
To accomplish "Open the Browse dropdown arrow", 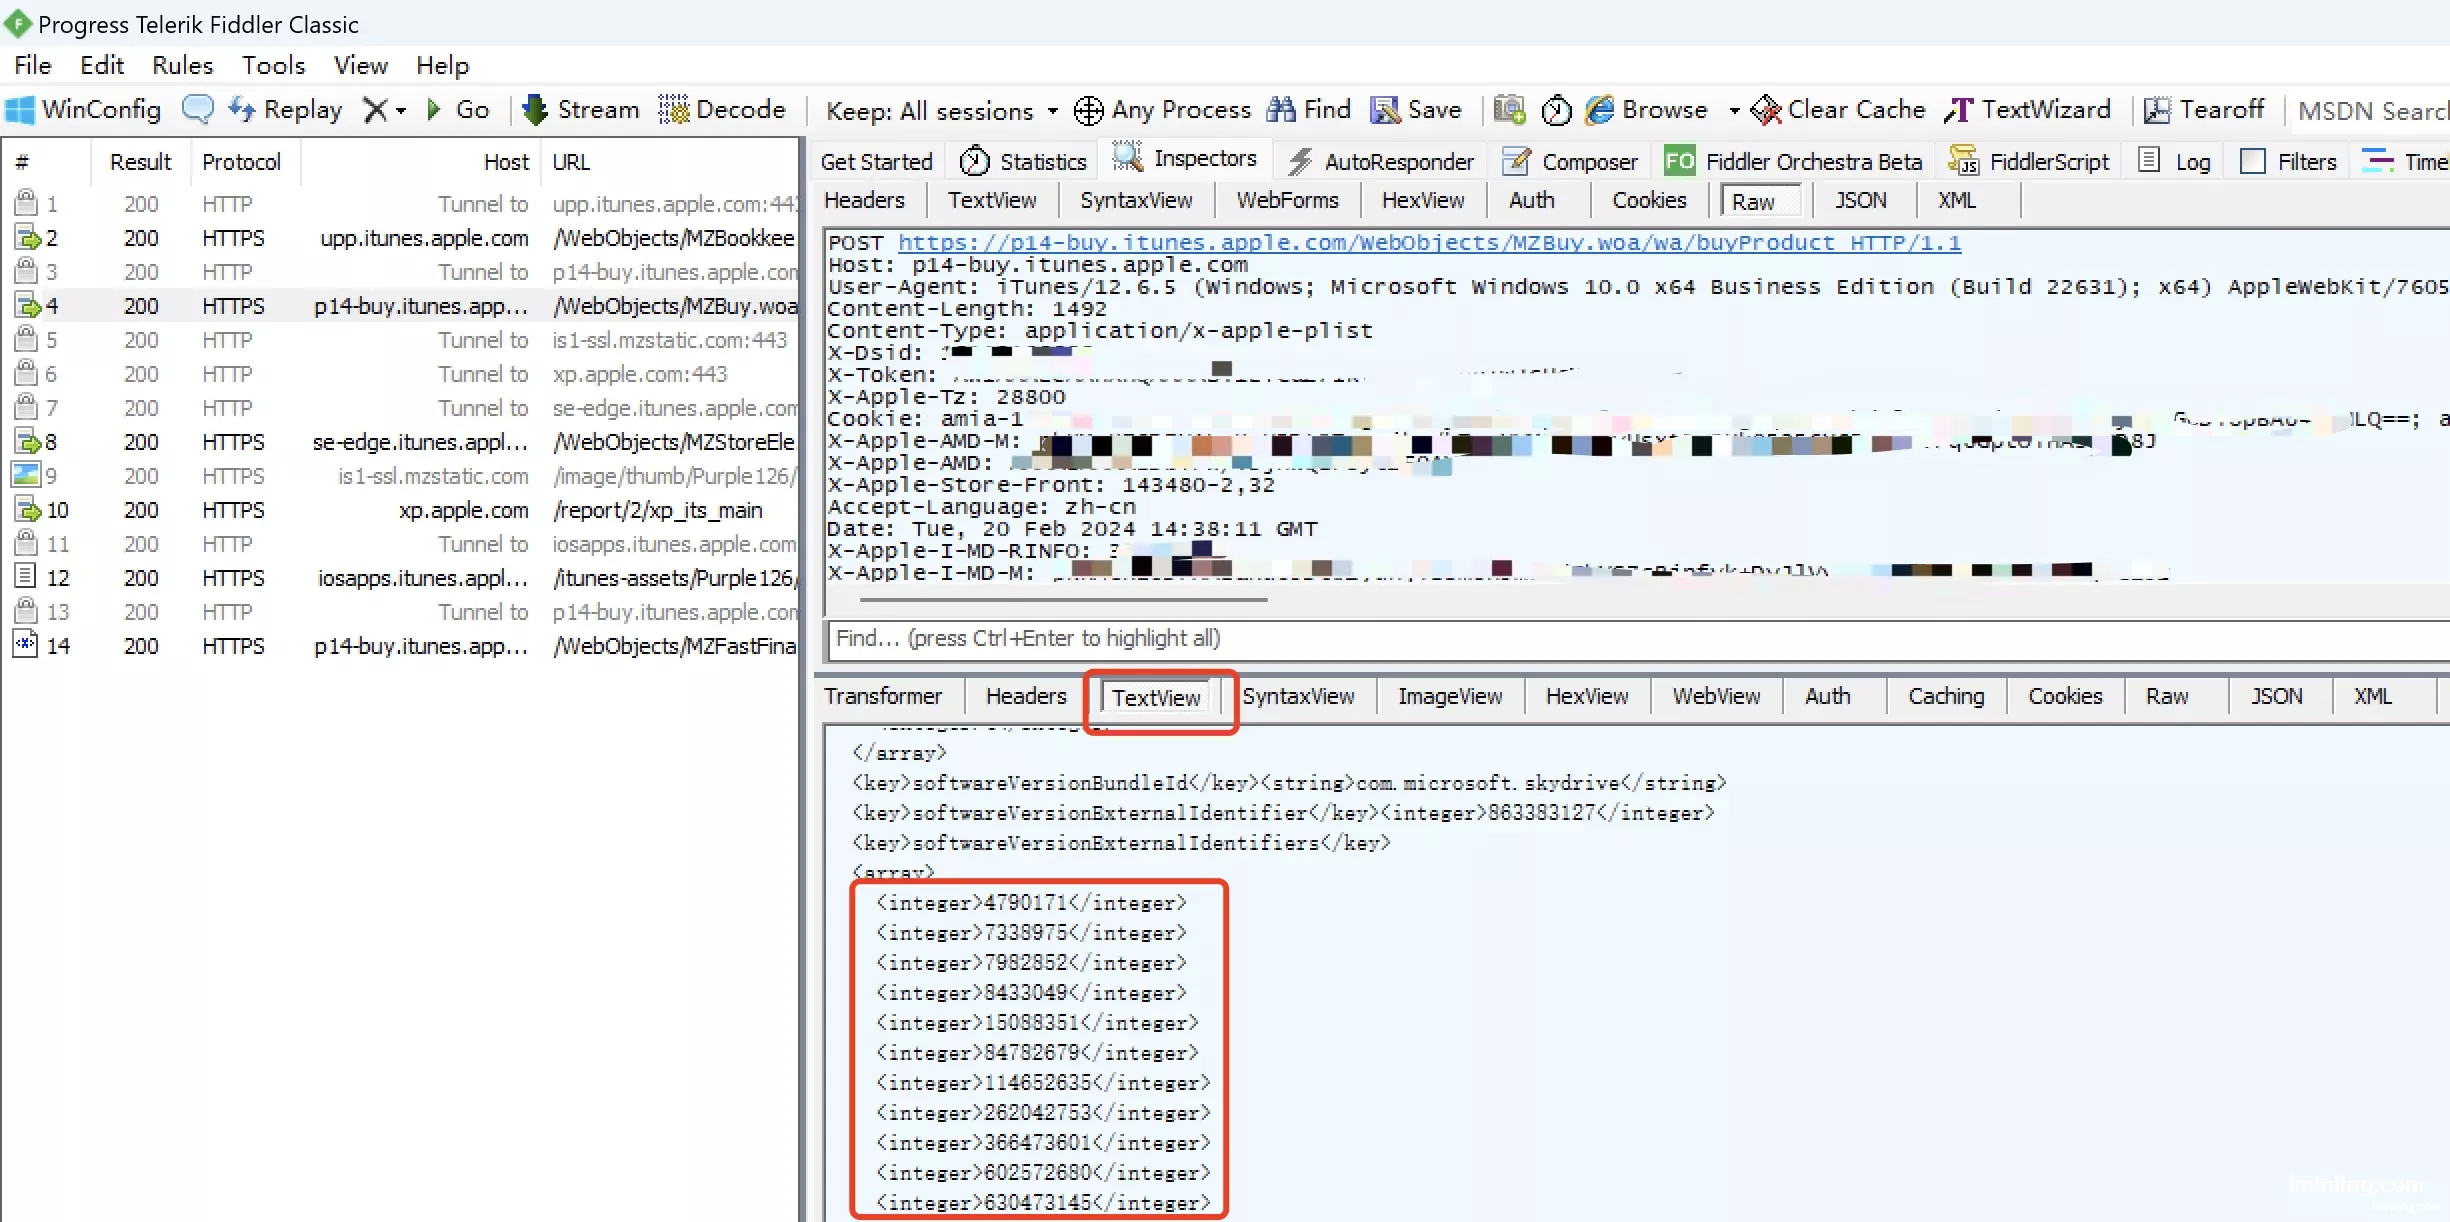I will coord(1735,111).
